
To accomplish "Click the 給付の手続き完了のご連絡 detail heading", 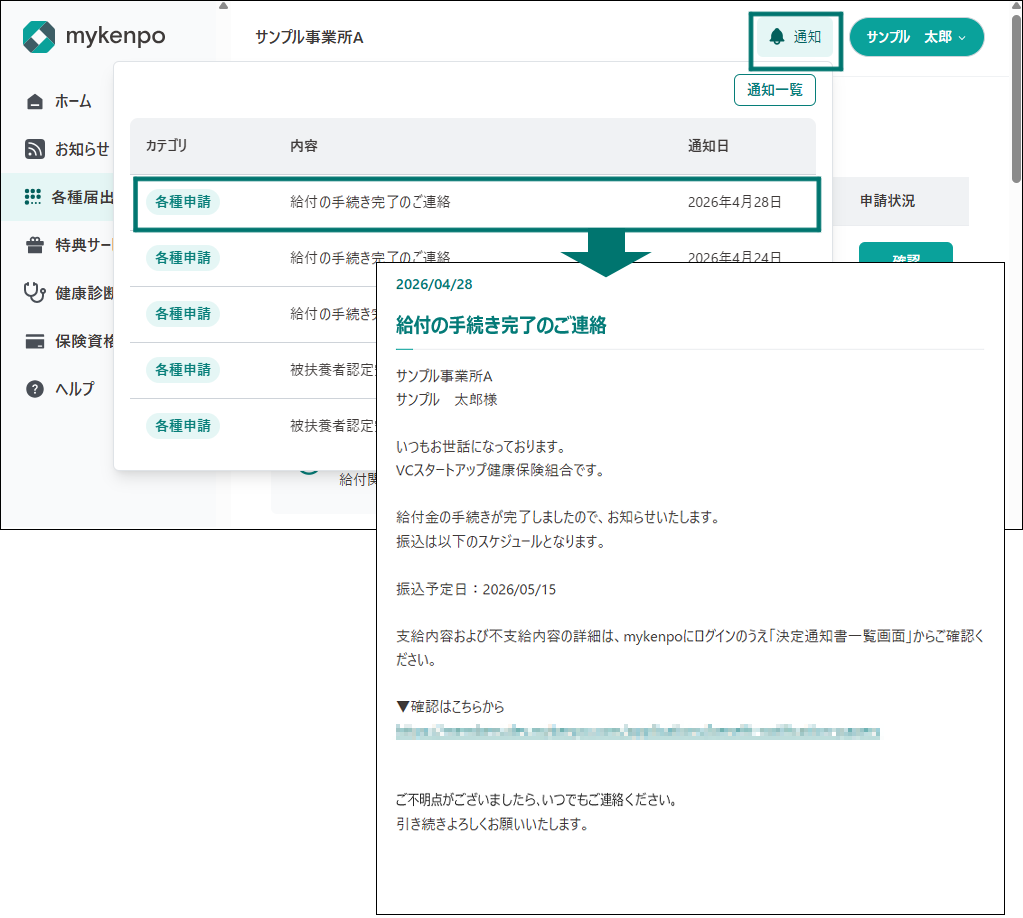I will 501,325.
